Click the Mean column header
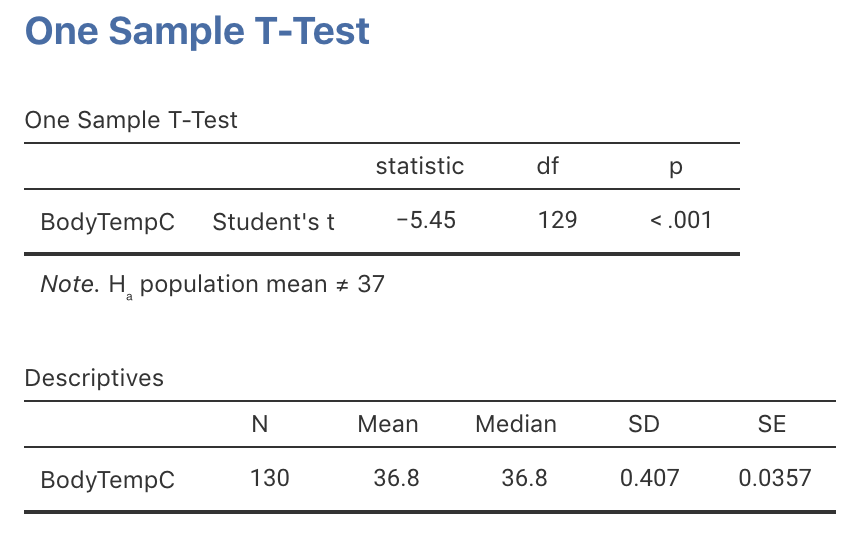Image resolution: width=860 pixels, height=540 pixels. click(388, 424)
